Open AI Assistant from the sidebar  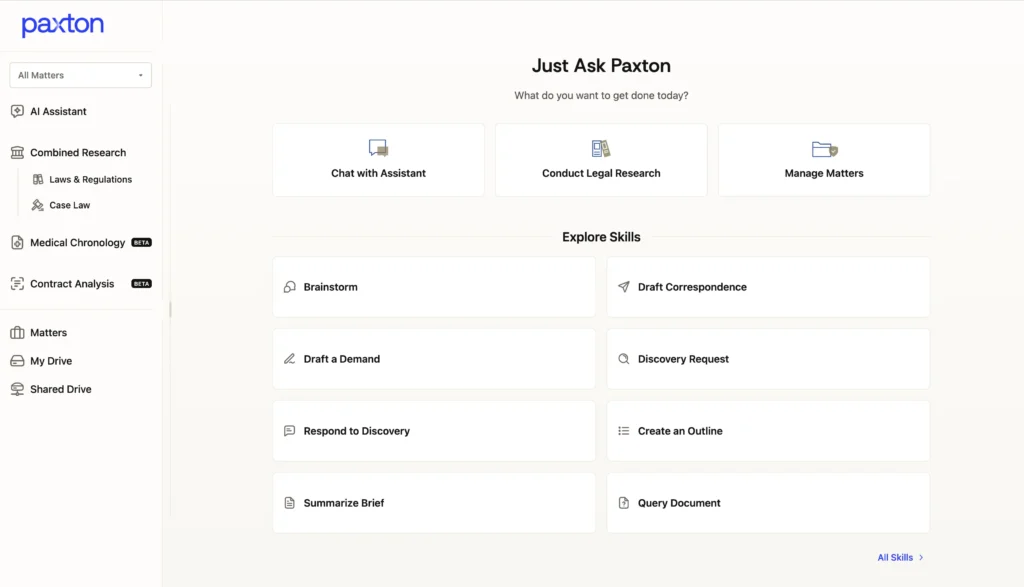click(x=58, y=112)
